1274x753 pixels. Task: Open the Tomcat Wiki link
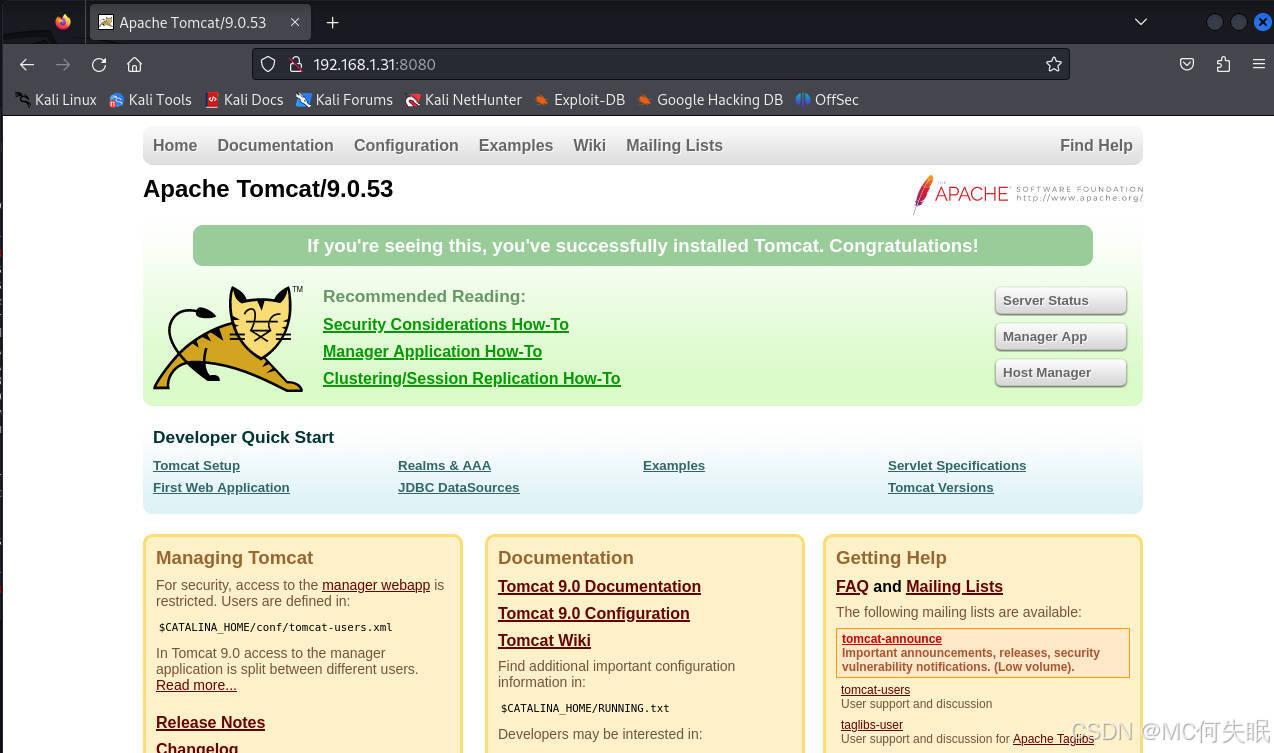(544, 640)
